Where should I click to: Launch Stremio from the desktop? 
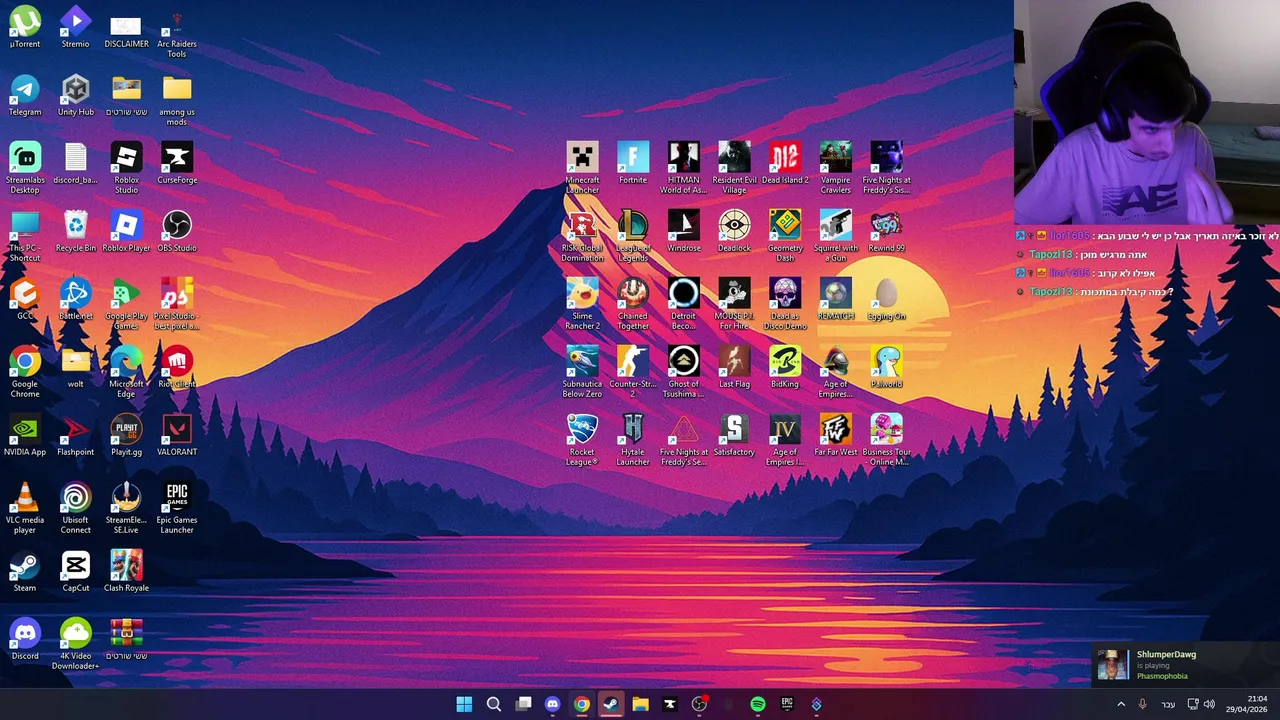(x=75, y=28)
